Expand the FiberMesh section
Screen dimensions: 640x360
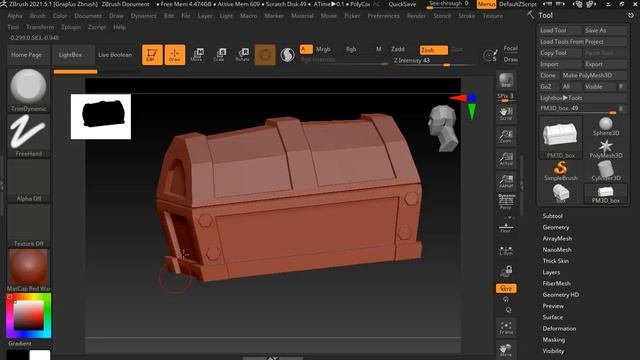pos(556,283)
